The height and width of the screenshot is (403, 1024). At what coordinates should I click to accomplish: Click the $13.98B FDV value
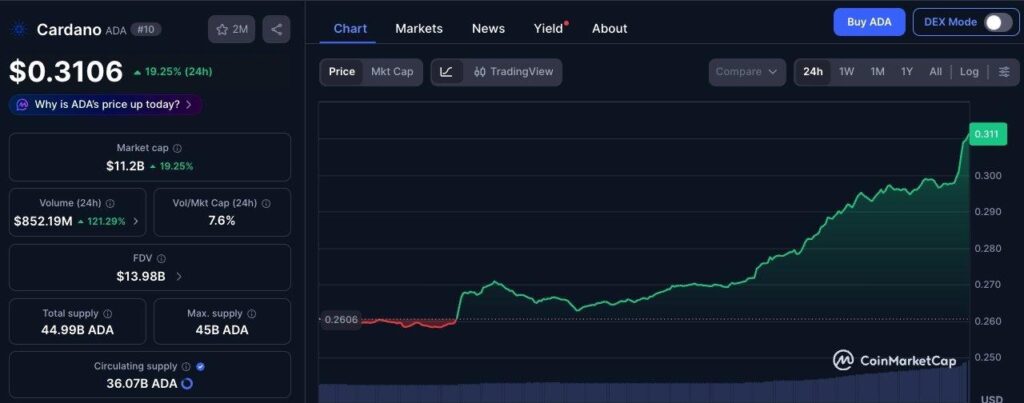[141, 276]
